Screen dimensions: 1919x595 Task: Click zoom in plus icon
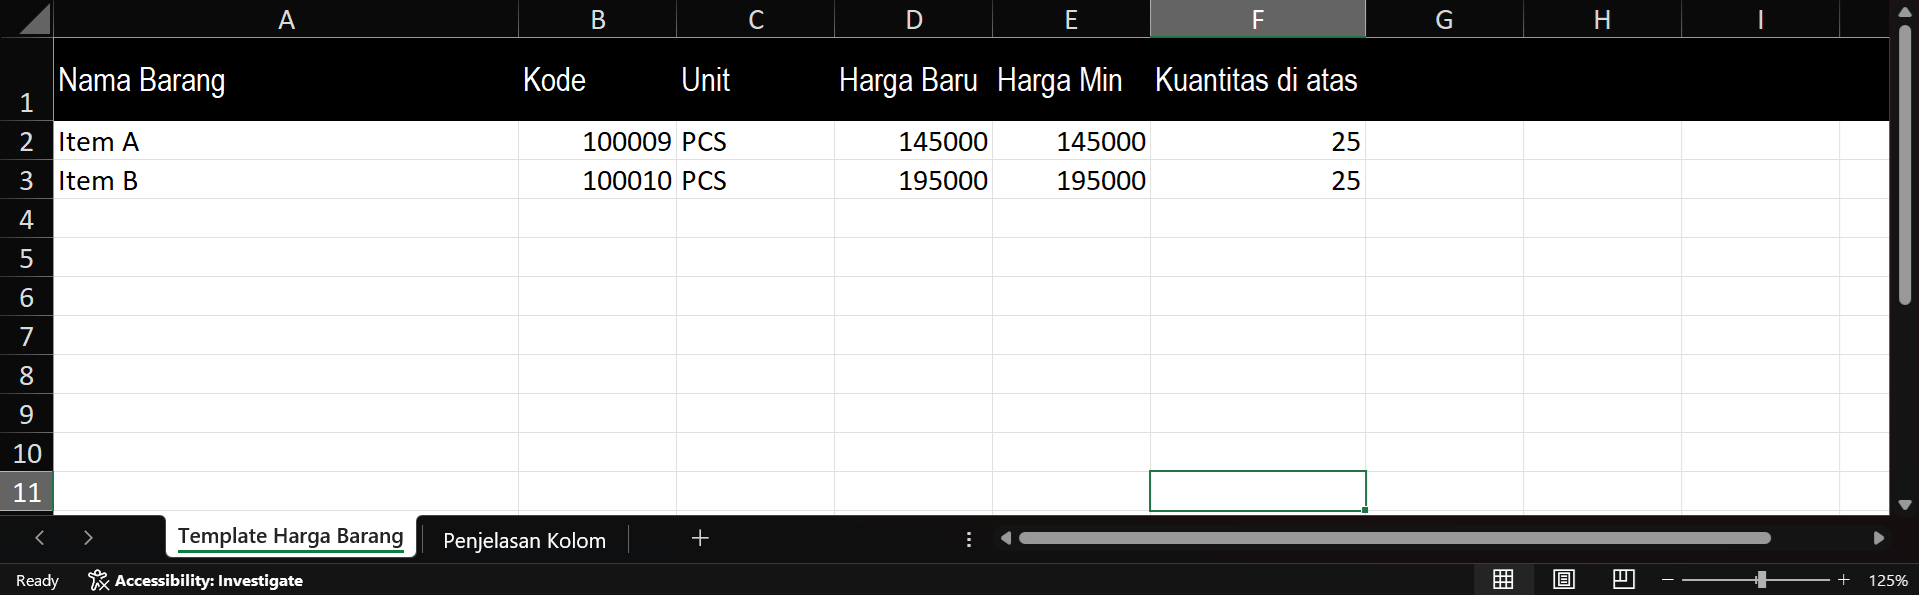(1843, 580)
